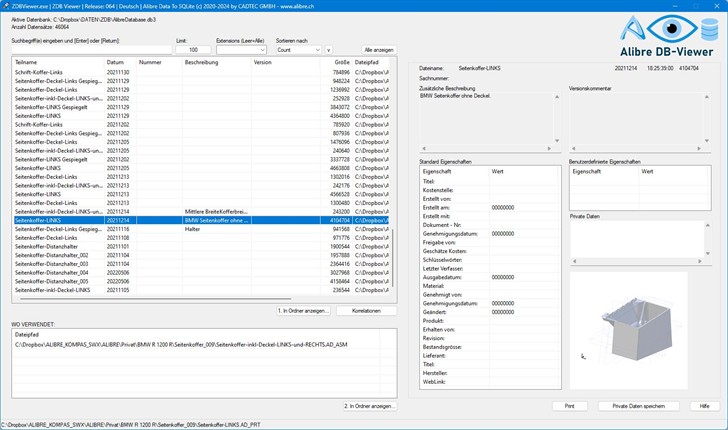Click the Alibre DB-Viewer logo
728x430 pixels.
[669, 36]
